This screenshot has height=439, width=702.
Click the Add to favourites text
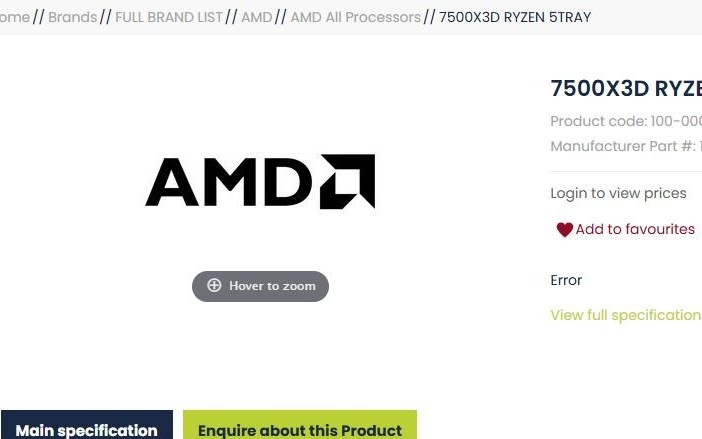click(x=635, y=229)
